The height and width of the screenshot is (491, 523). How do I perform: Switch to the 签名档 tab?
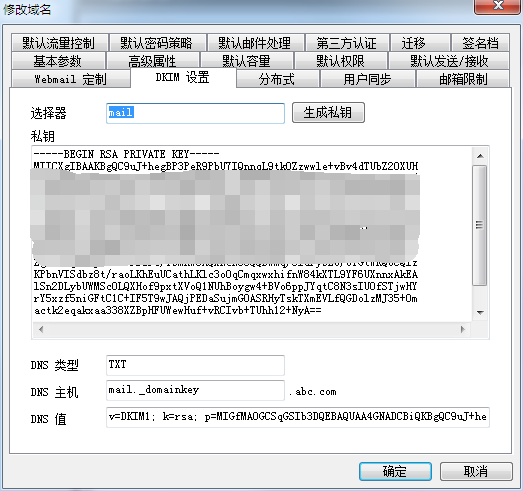point(480,43)
